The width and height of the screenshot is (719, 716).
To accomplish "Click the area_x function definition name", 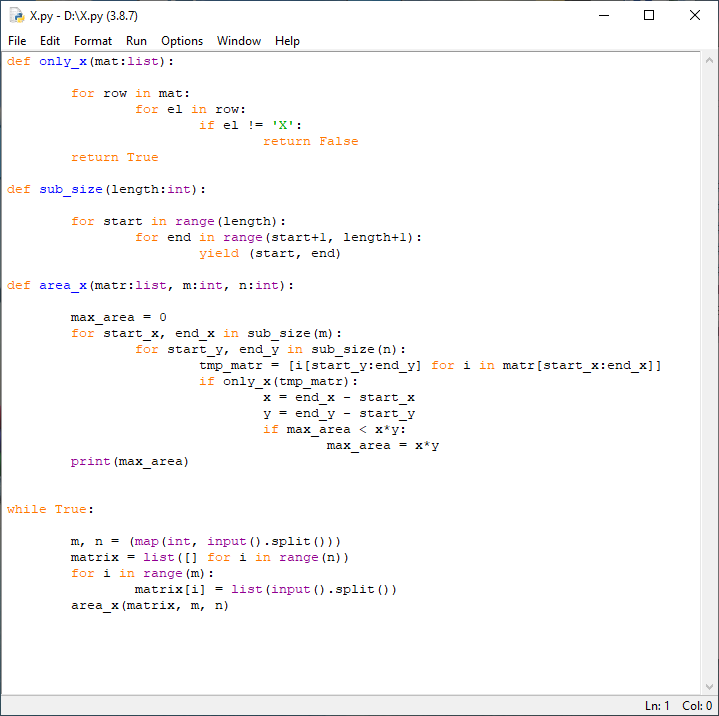I will click(x=63, y=285).
